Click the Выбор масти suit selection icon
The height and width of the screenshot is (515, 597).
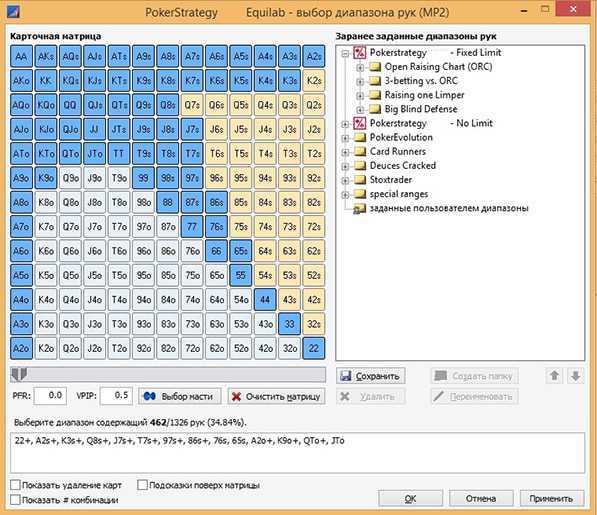149,396
